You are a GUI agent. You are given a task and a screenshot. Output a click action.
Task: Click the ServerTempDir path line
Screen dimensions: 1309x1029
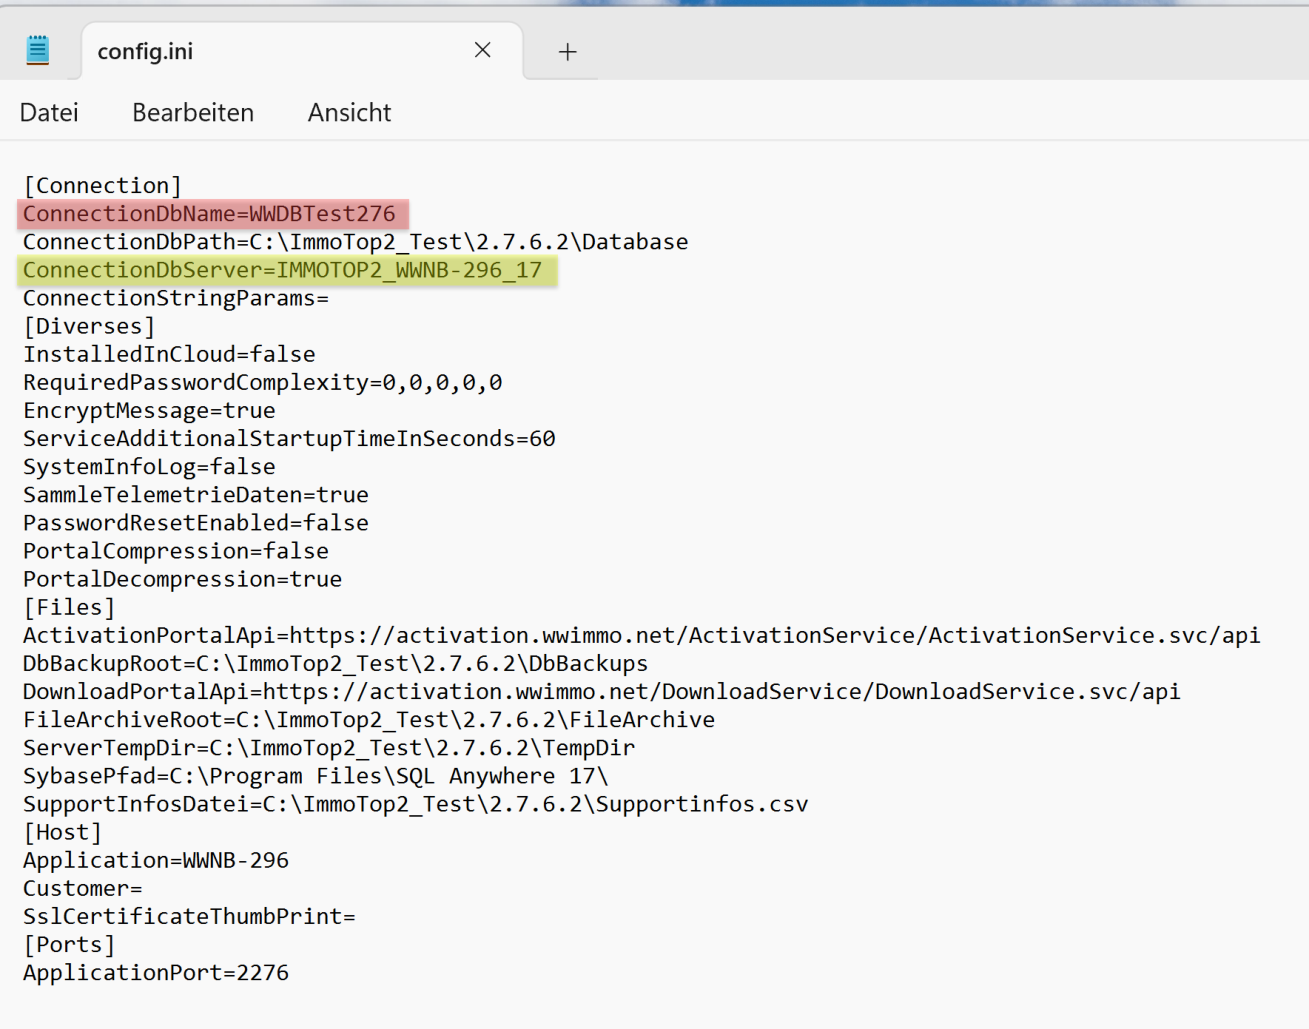coord(329,747)
